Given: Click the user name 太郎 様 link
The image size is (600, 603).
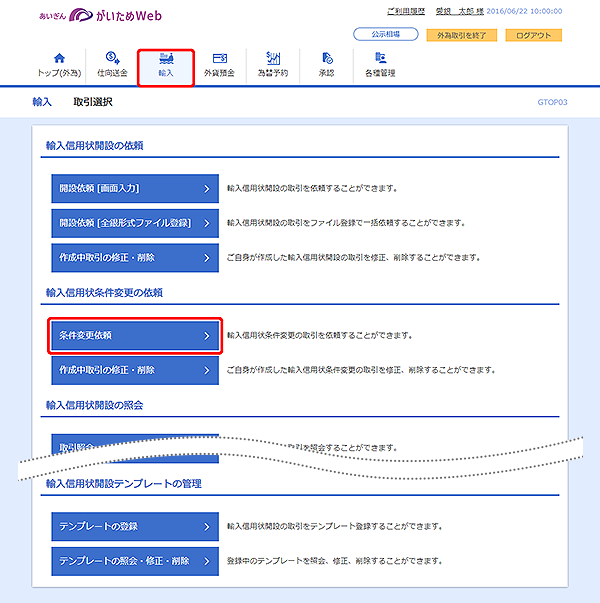Looking at the screenshot, I should click(460, 11).
